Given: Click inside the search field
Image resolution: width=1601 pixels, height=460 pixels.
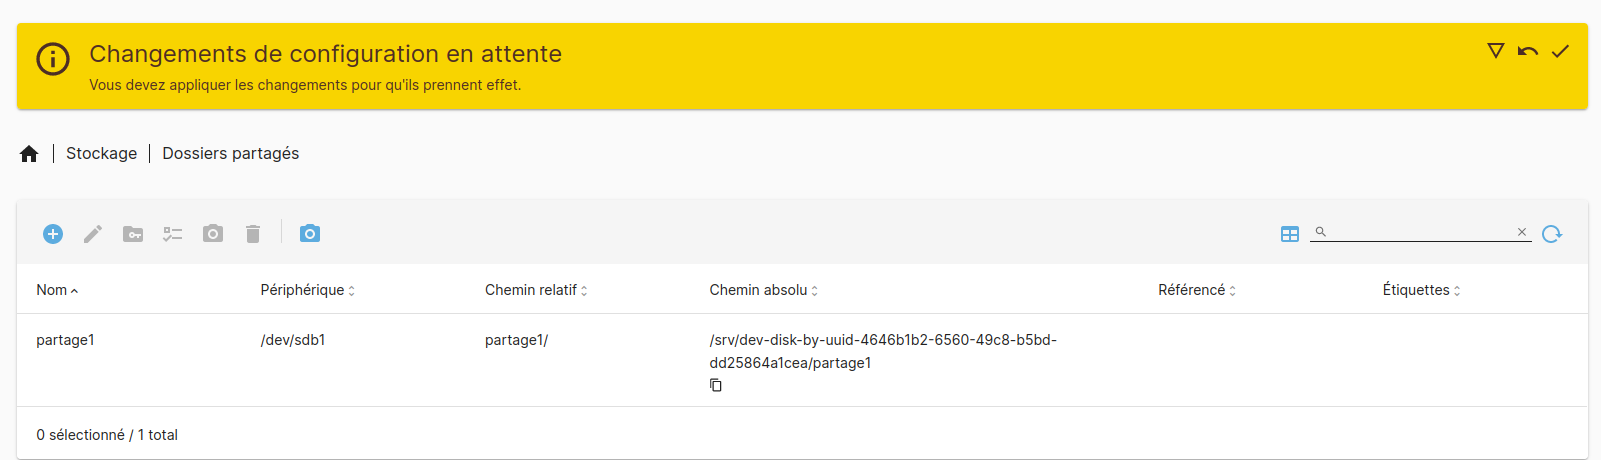Looking at the screenshot, I should (1420, 232).
